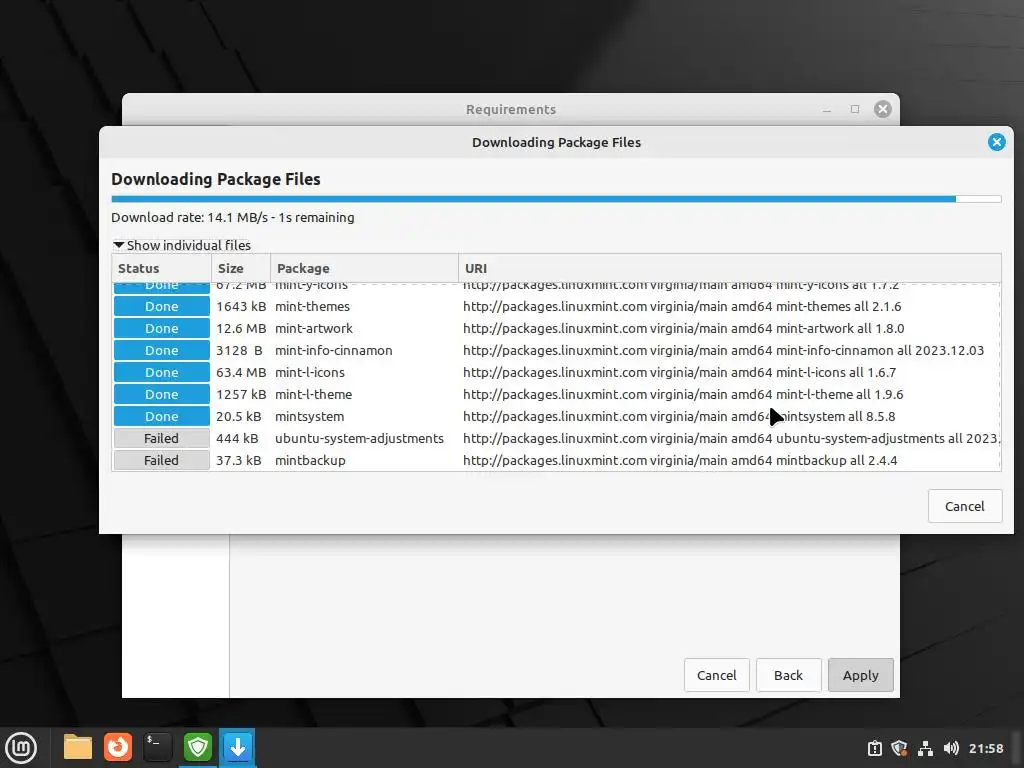Image resolution: width=1024 pixels, height=768 pixels.
Task: Click the mint-artwork all 1.8.0 URI
Action: coord(684,328)
